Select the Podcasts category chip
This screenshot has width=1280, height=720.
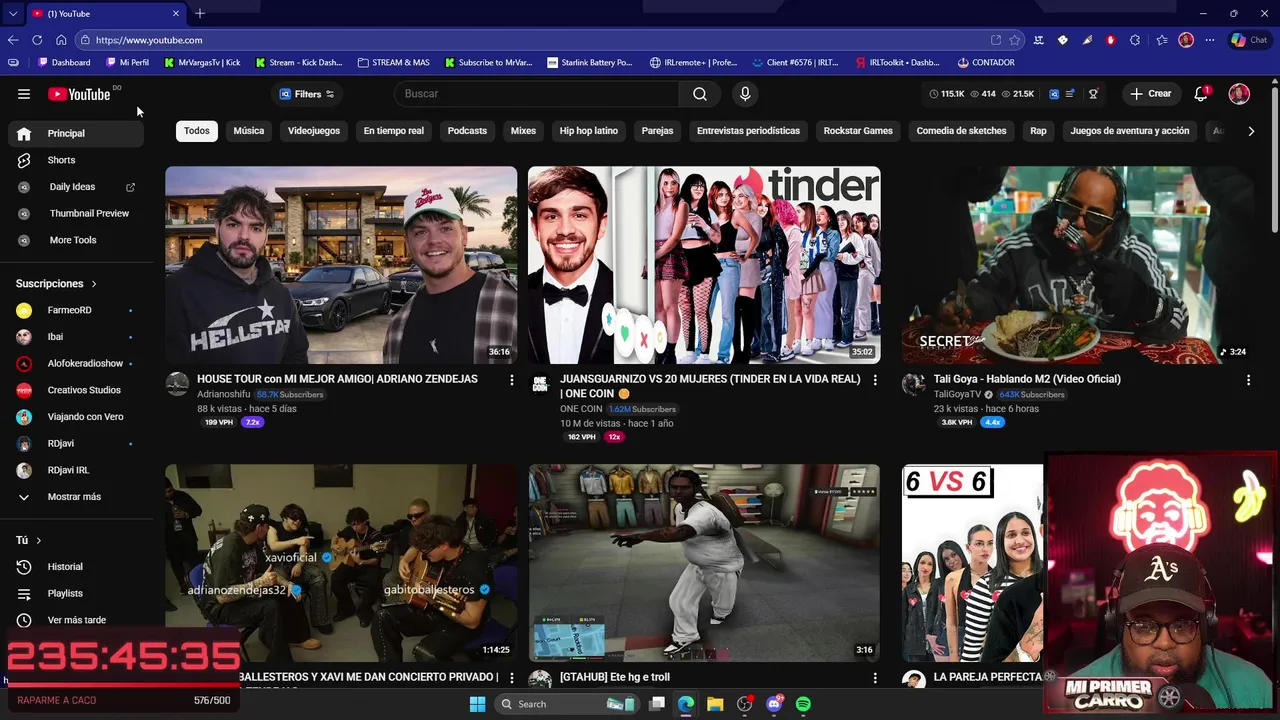tap(467, 131)
